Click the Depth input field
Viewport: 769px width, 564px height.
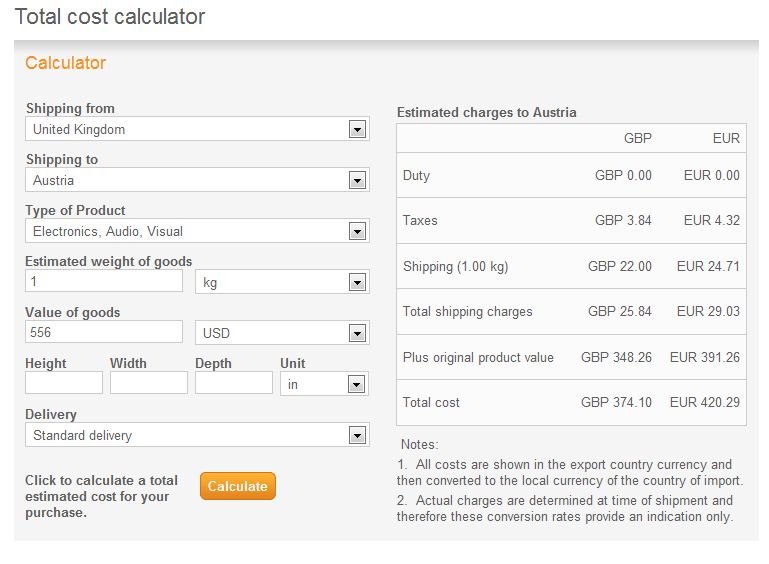[234, 383]
